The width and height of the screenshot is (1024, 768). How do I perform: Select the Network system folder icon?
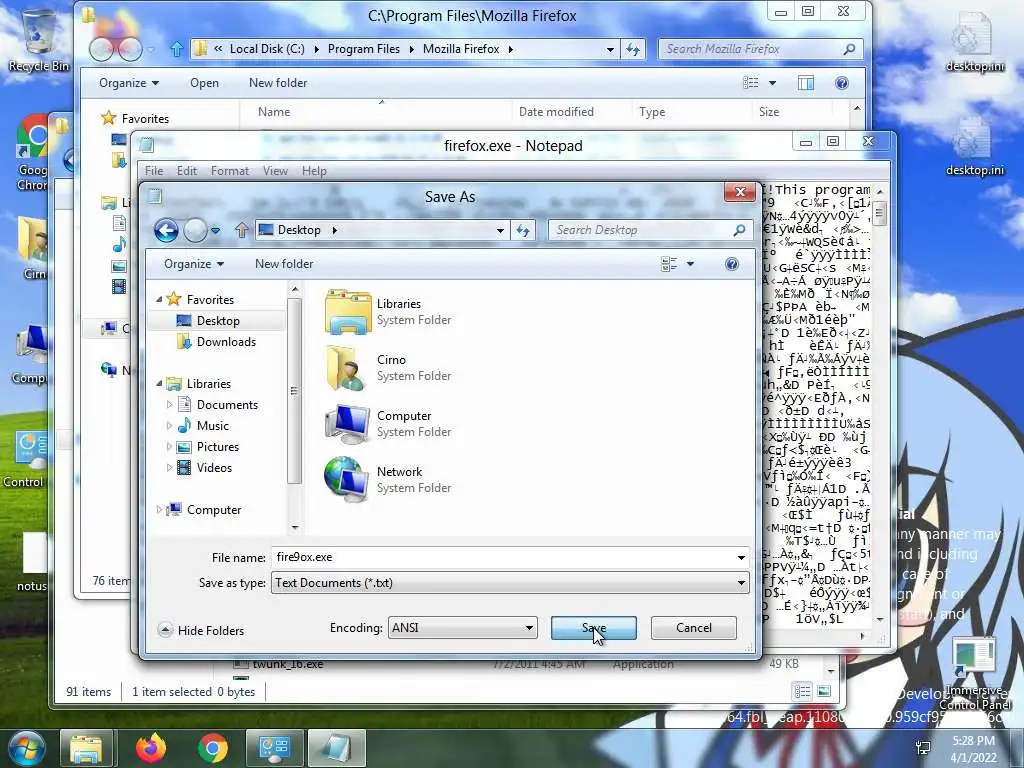[346, 479]
